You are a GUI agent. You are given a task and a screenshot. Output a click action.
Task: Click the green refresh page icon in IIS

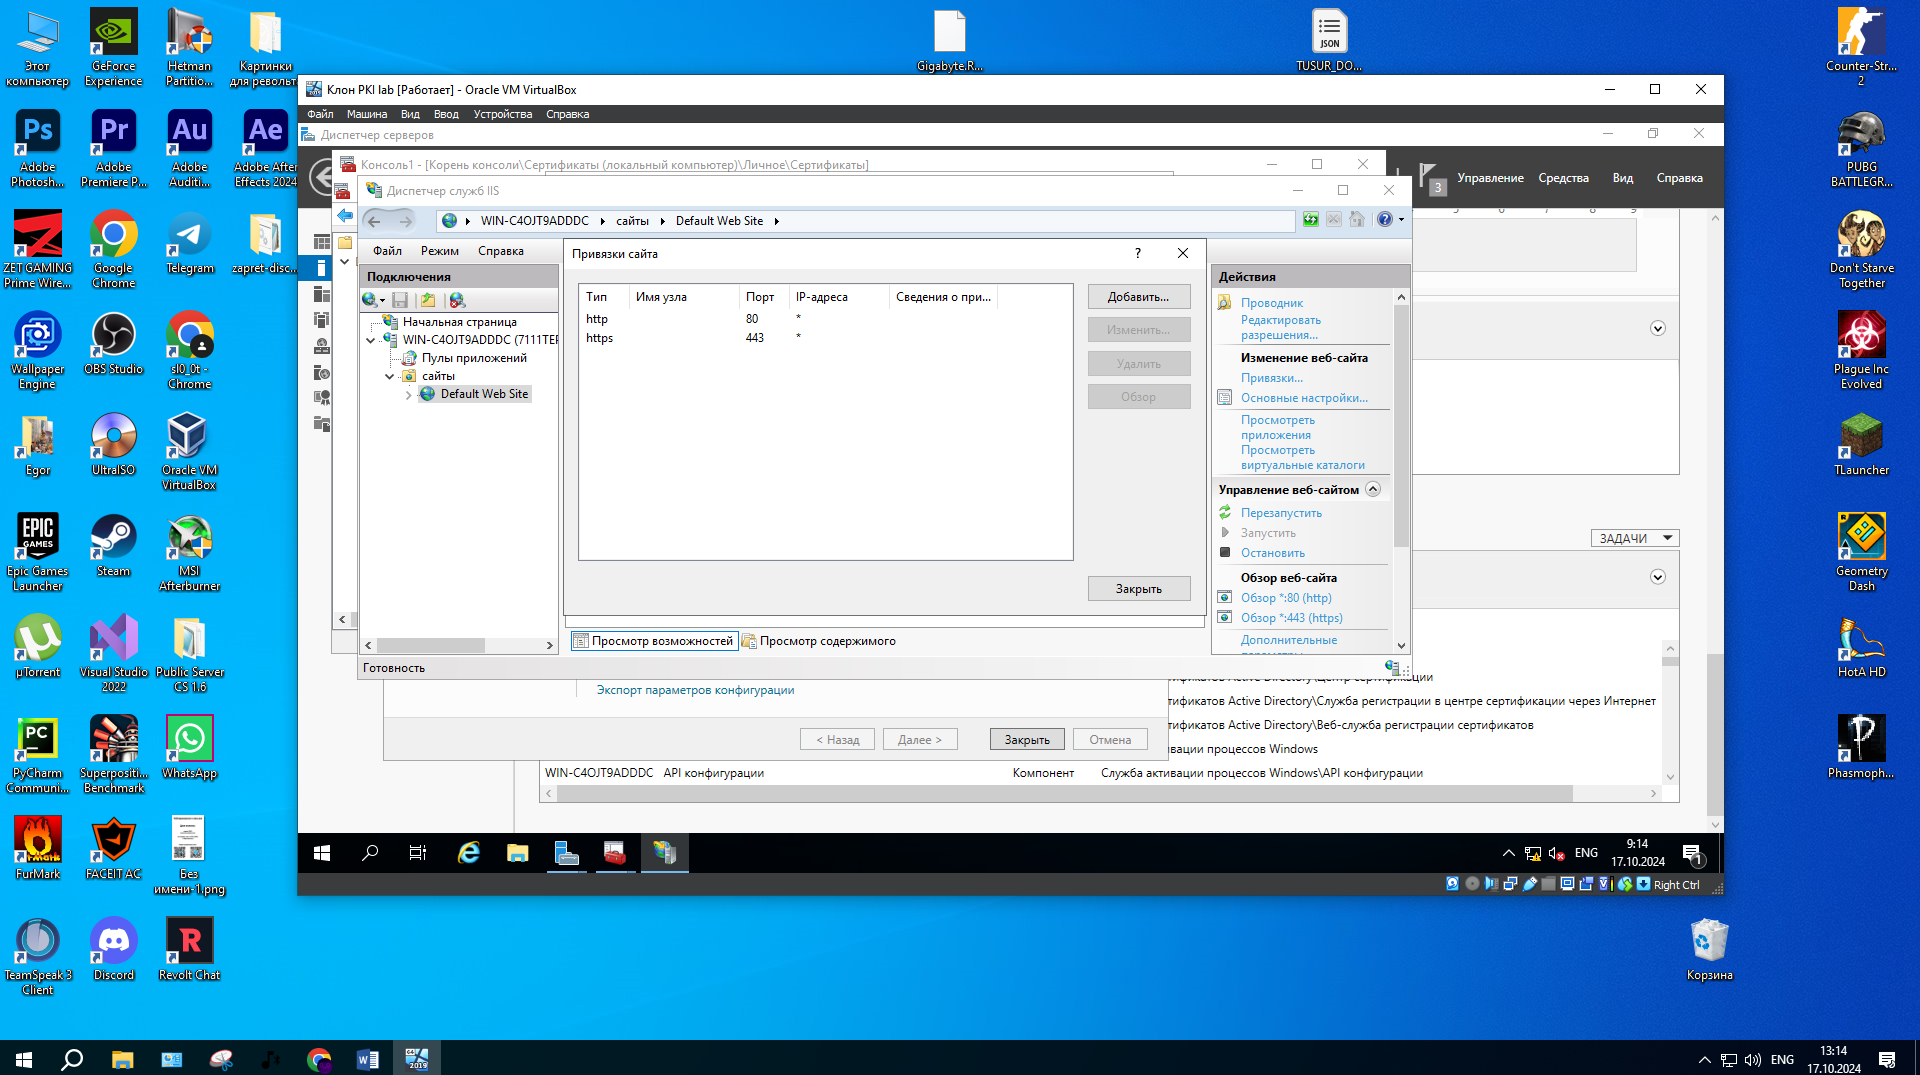[x=1310, y=220]
